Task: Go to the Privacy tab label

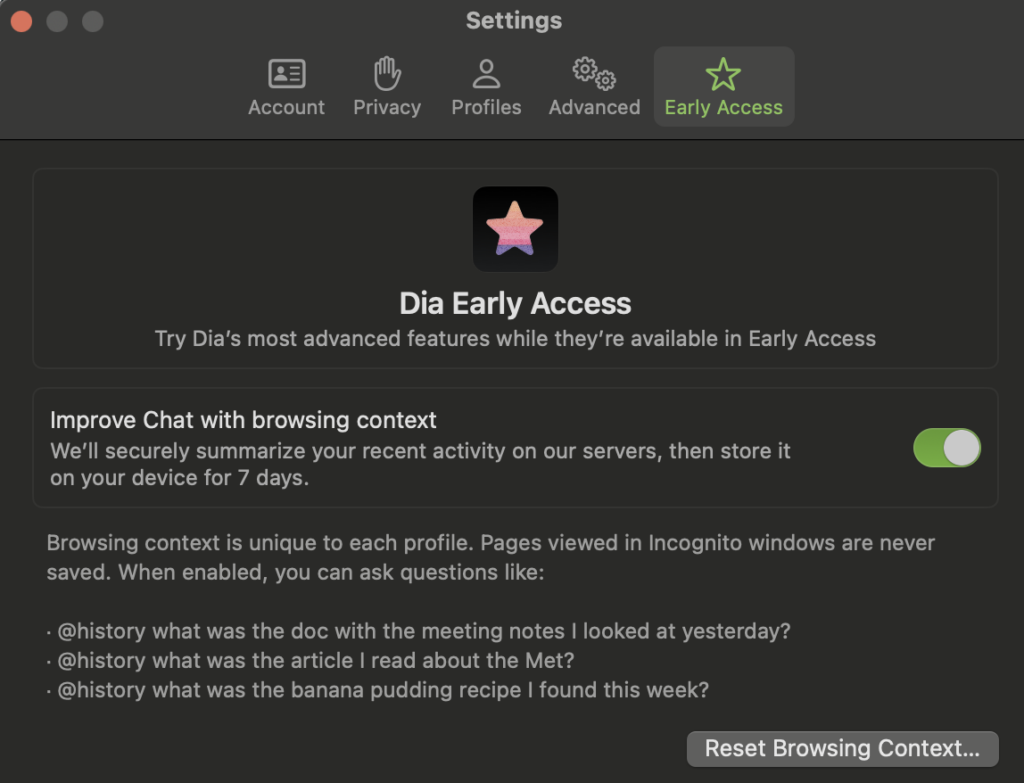Action: [387, 107]
